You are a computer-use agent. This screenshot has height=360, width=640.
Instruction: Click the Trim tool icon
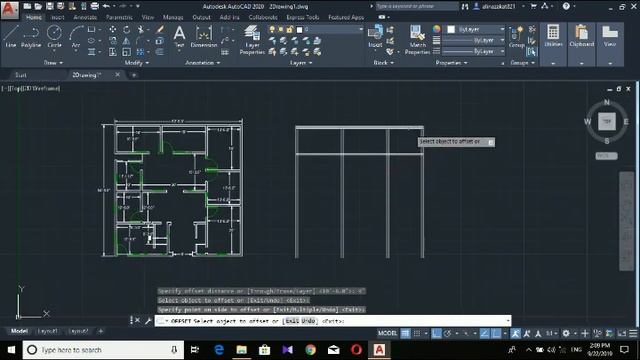tap(141, 29)
